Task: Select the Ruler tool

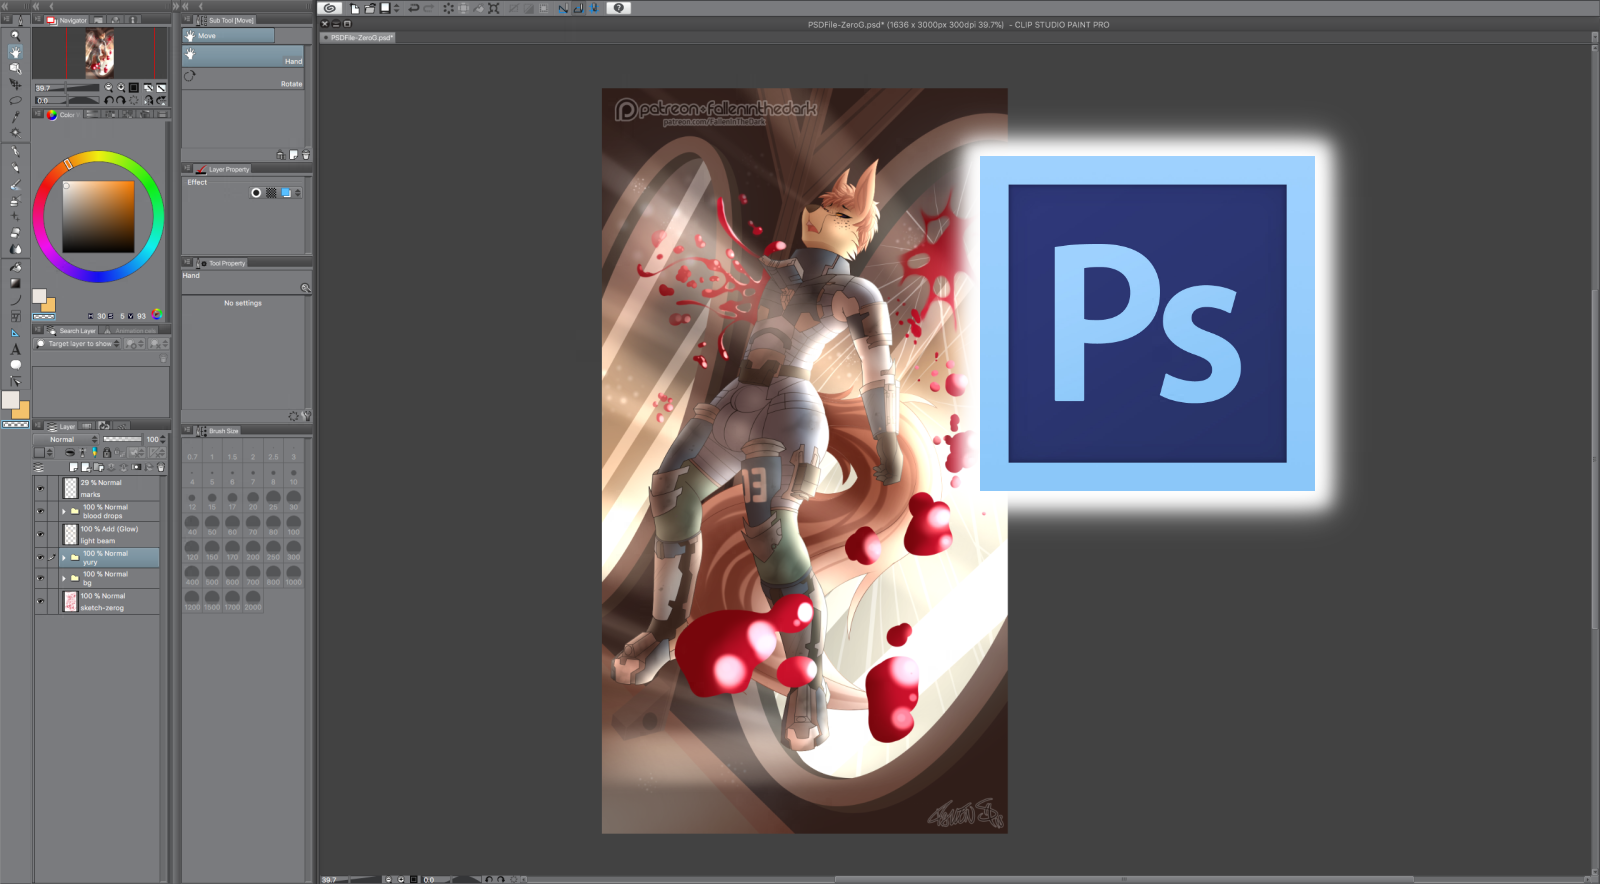Action: pyautogui.click(x=15, y=332)
